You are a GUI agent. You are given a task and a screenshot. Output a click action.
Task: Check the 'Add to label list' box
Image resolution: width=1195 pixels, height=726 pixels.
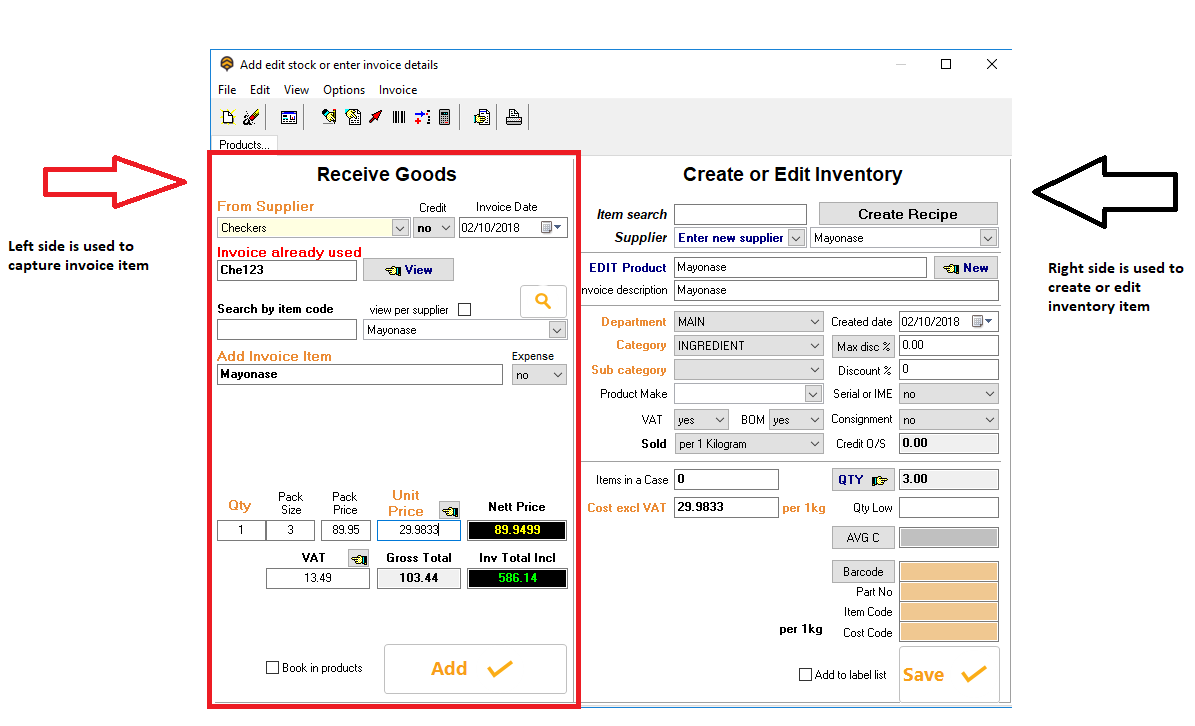[806, 675]
